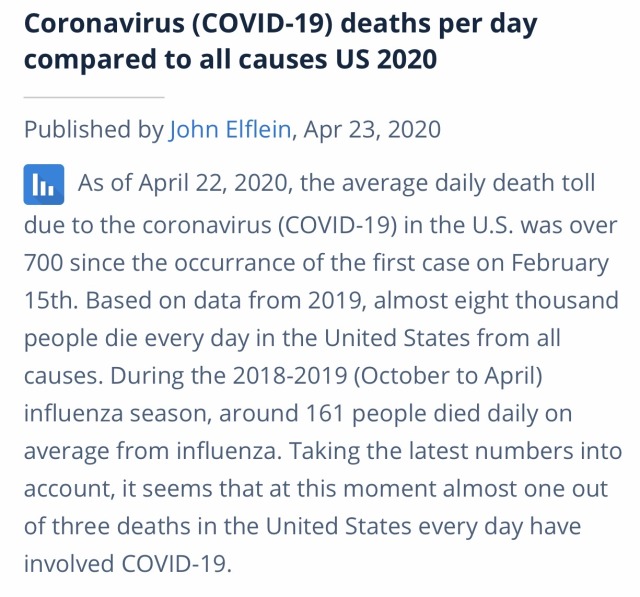Click the "Published by" label text

click(94, 130)
